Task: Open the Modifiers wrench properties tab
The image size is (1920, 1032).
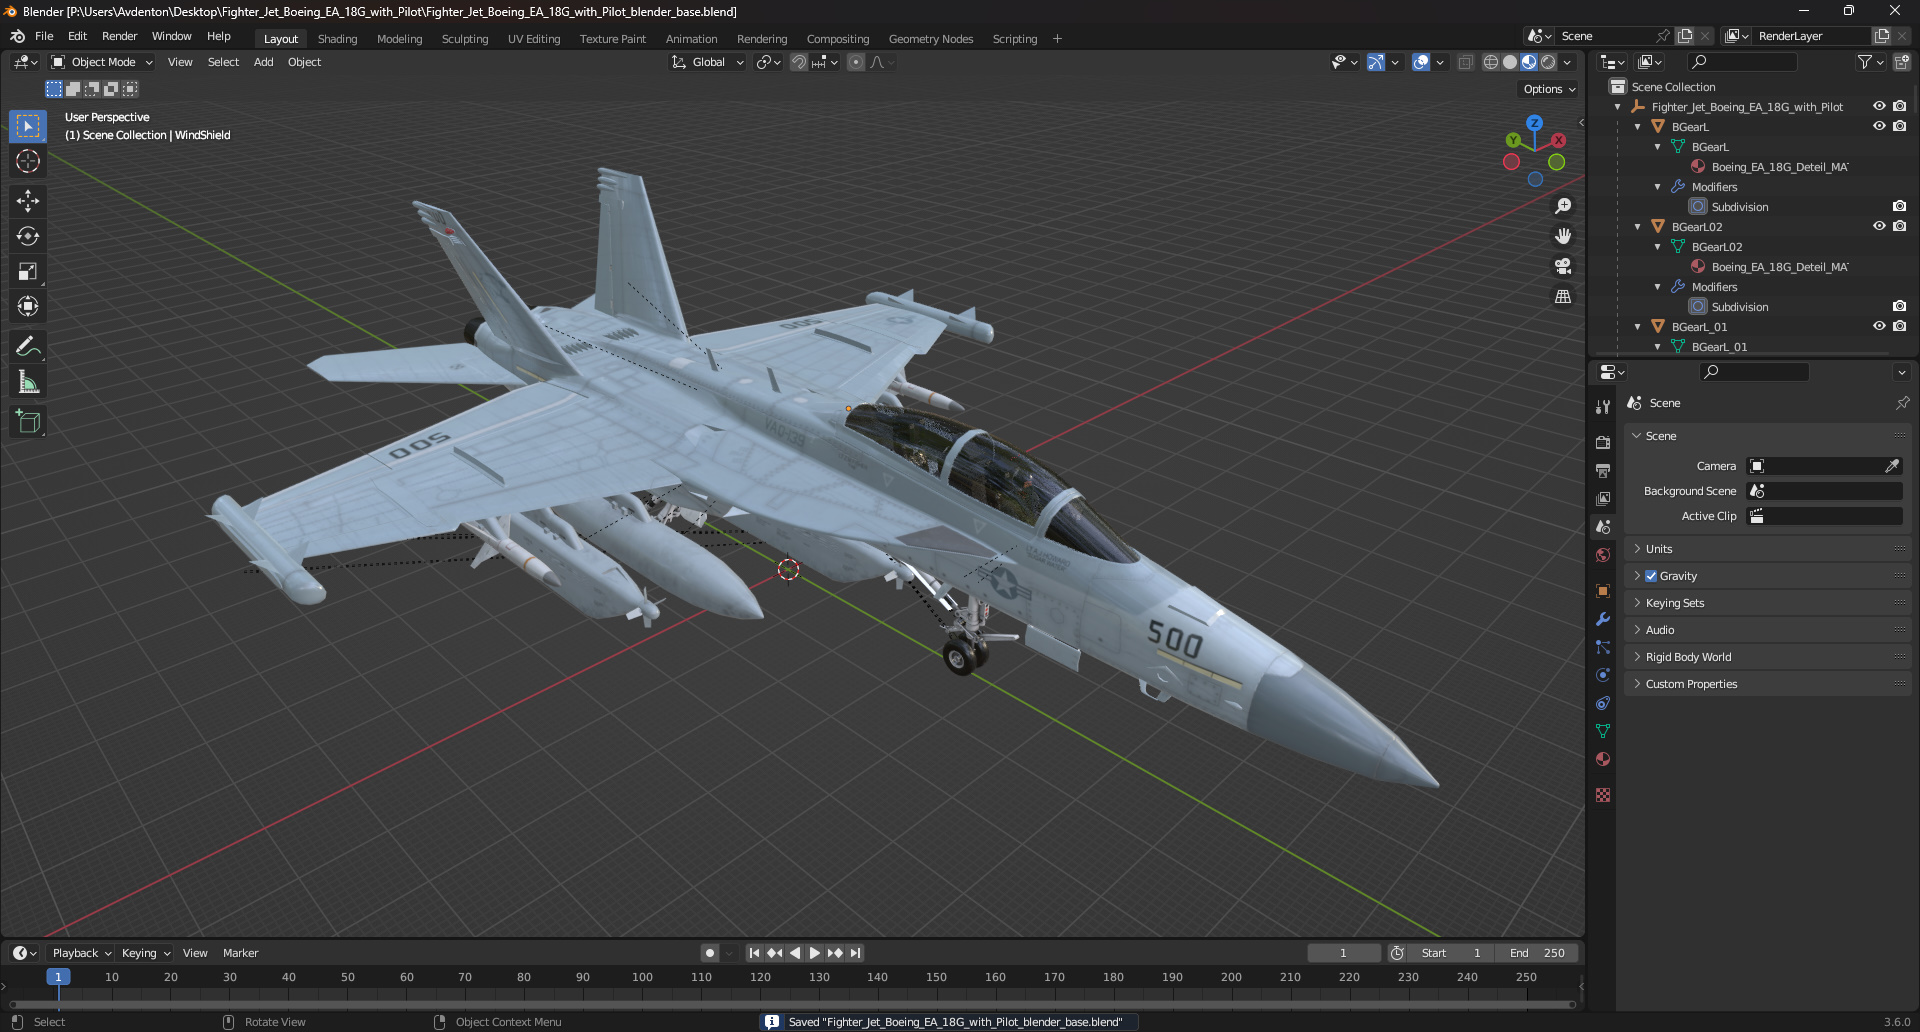Action: (x=1603, y=619)
